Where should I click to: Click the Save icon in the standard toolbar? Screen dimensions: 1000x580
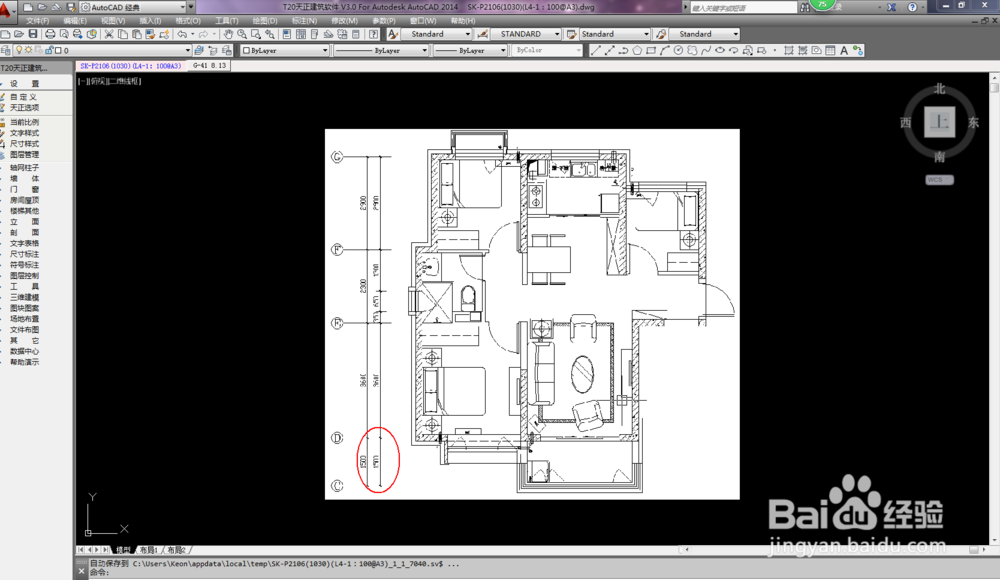(x=33, y=34)
